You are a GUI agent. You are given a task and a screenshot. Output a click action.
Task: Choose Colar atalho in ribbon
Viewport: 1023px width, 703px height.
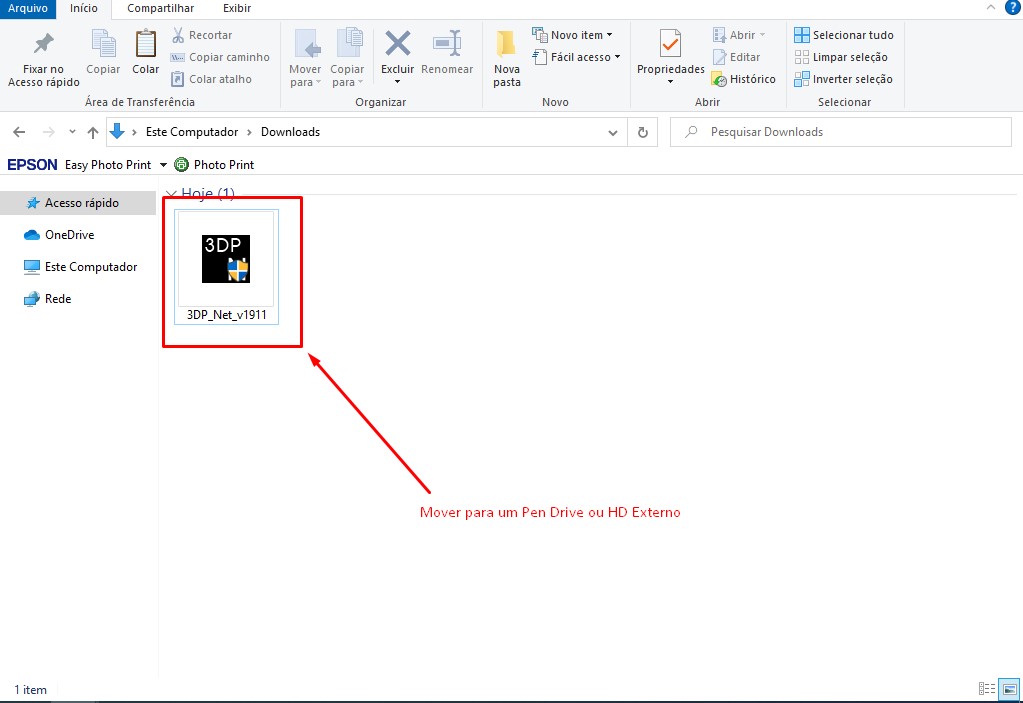pos(211,79)
